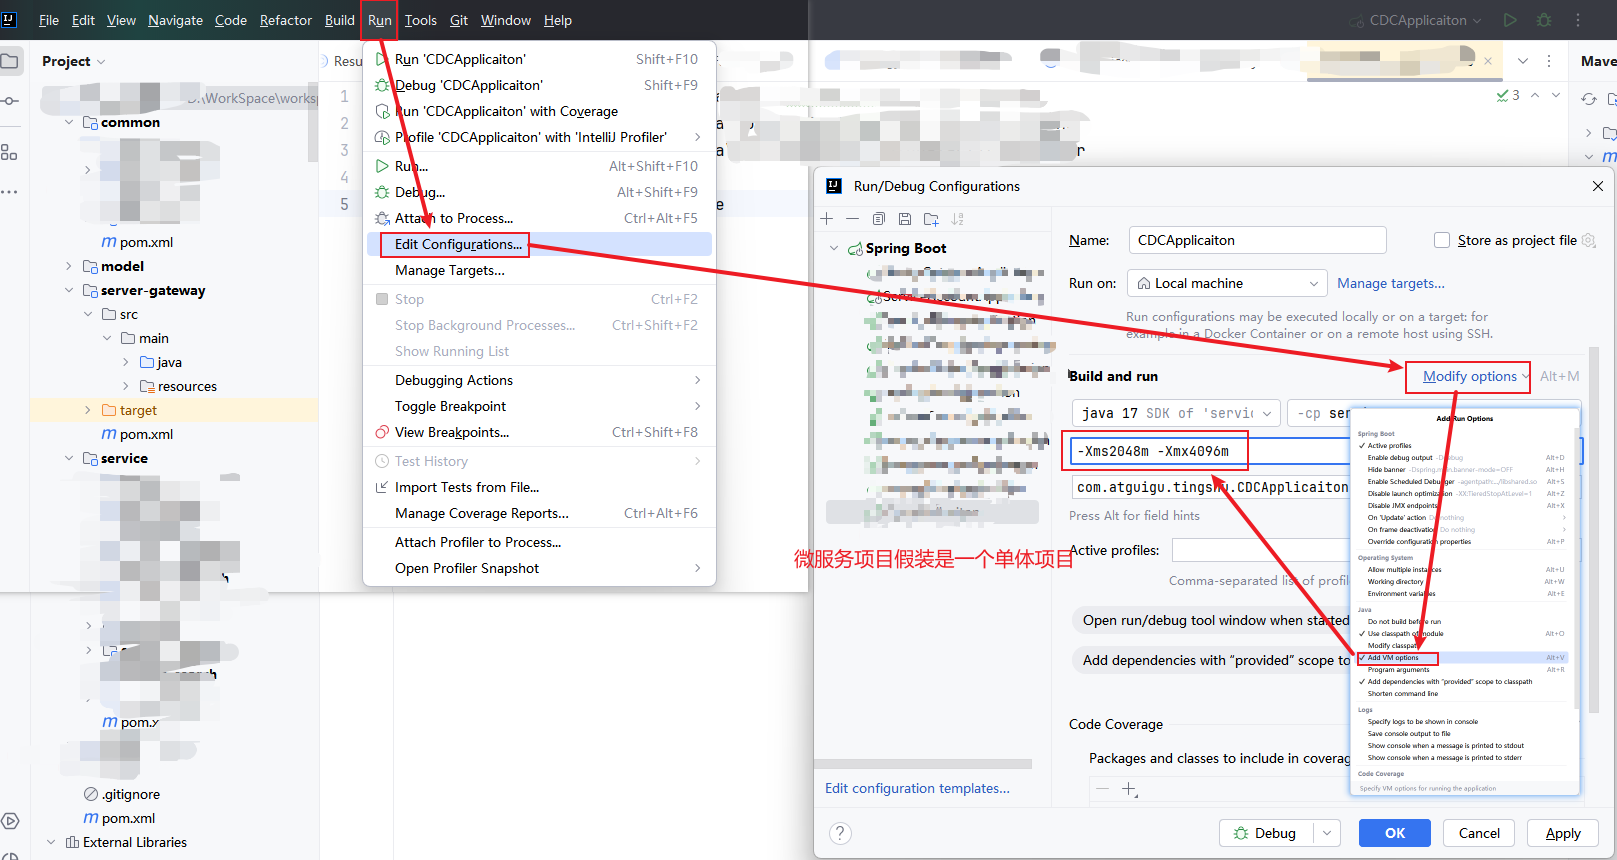Open the Commit tool window icon
The height and width of the screenshot is (860, 1617).
point(9,101)
